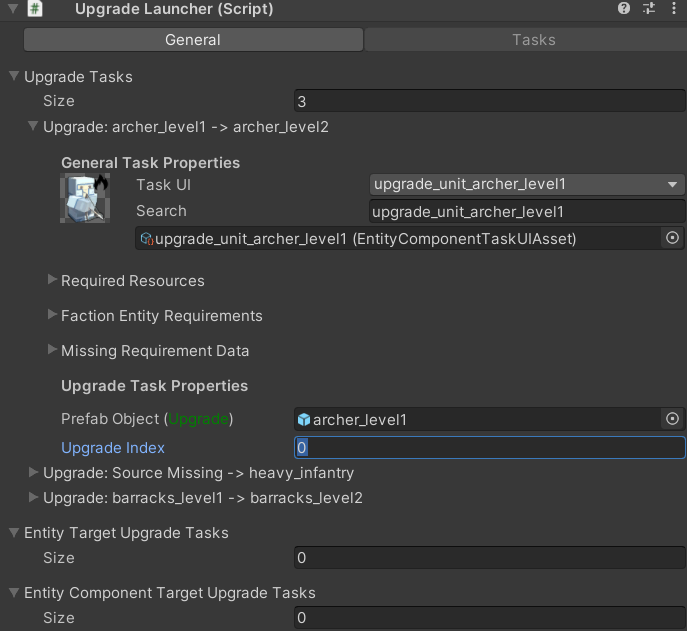Viewport: 687px width, 631px height.
Task: Switch to the Tasks tab
Action: point(526,40)
